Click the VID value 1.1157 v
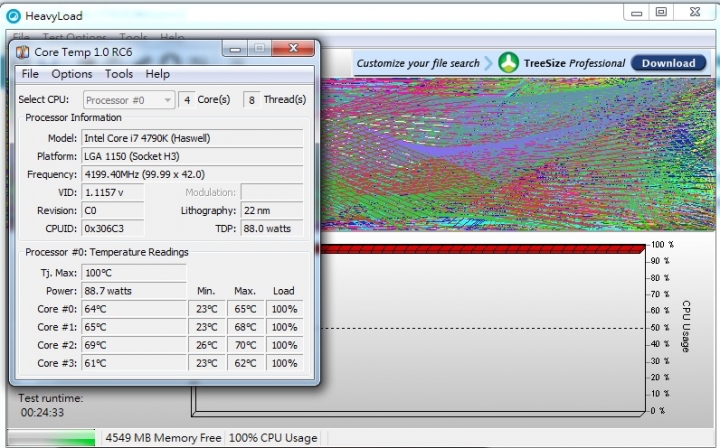Image resolution: width=720 pixels, height=448 pixels. (x=112, y=192)
